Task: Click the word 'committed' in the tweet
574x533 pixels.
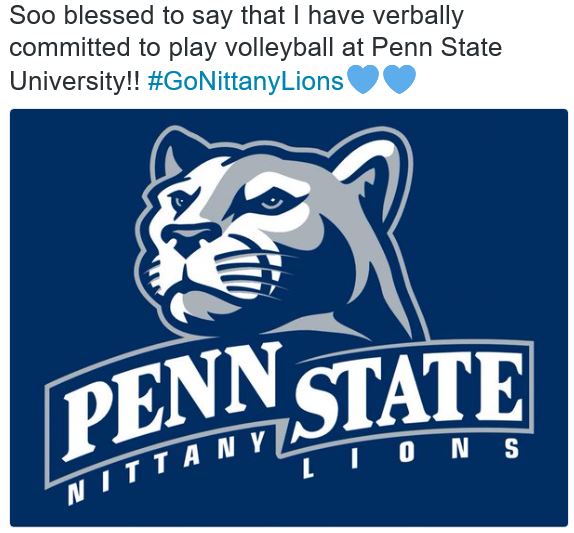Action: (69, 48)
